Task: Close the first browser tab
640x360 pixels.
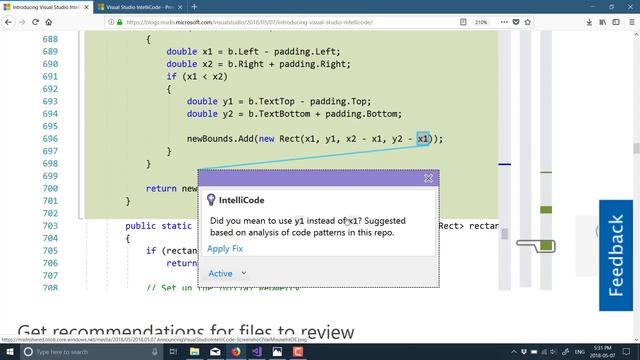Action: coord(87,7)
